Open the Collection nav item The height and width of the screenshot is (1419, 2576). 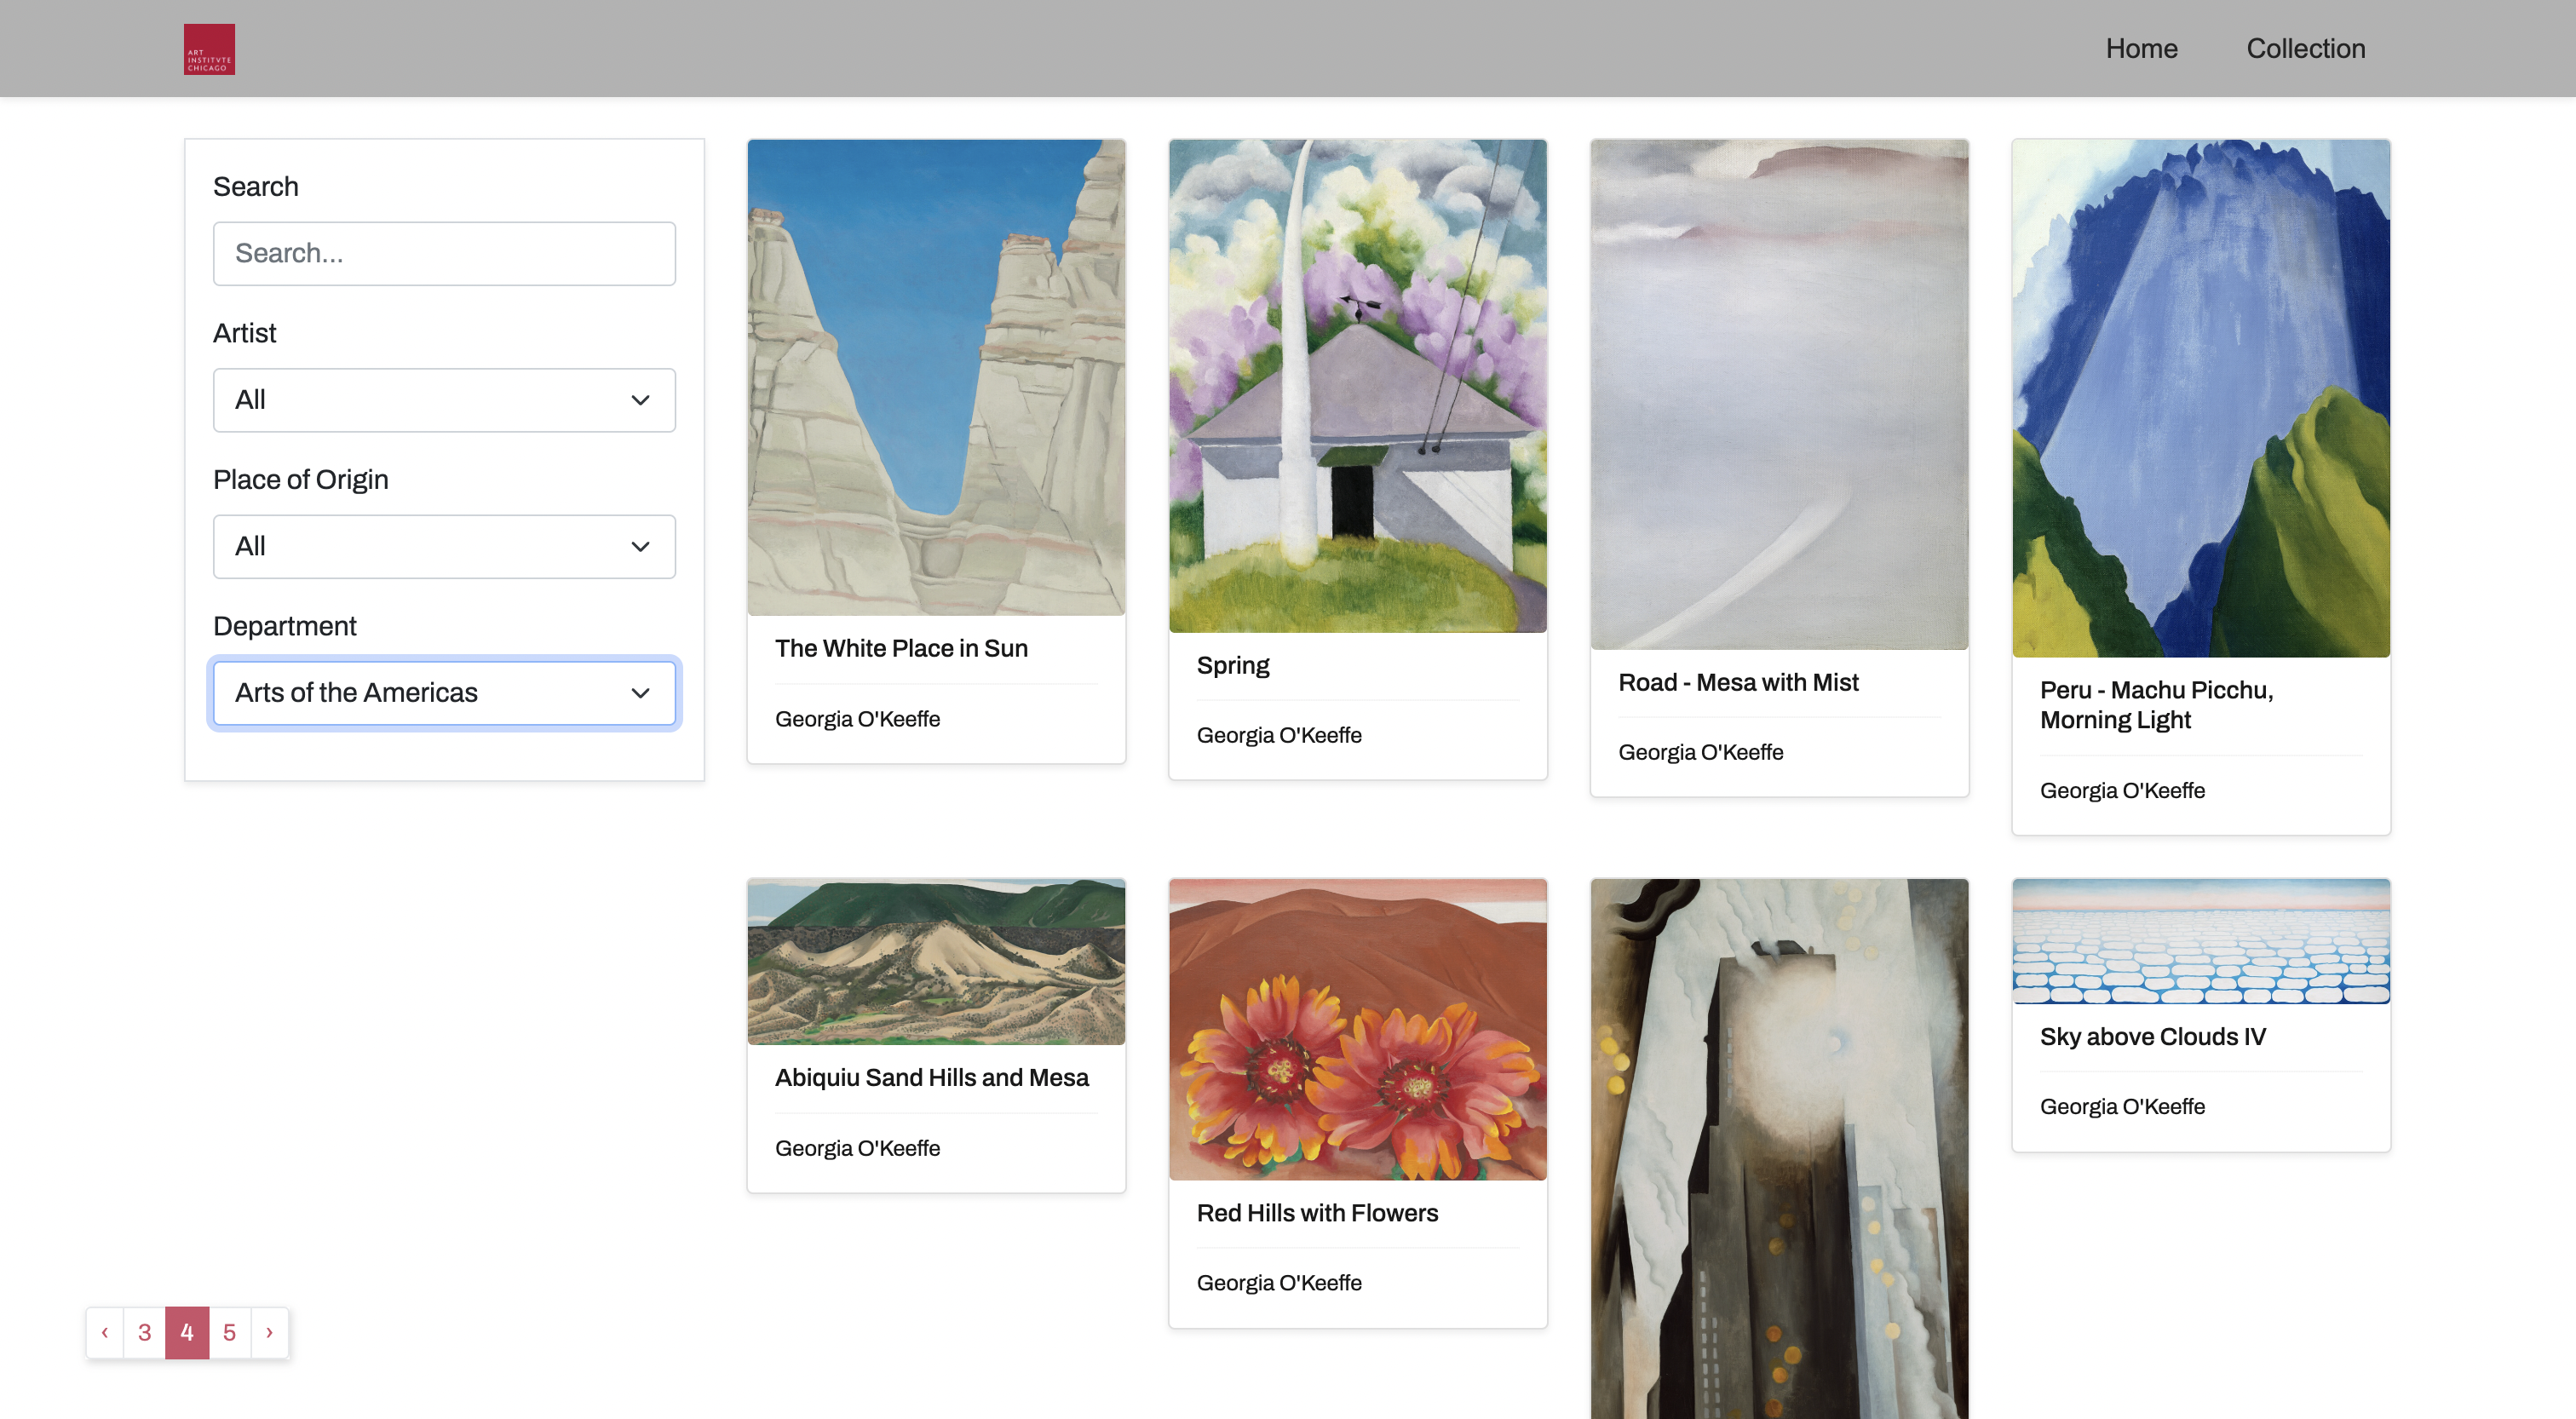pos(2305,48)
